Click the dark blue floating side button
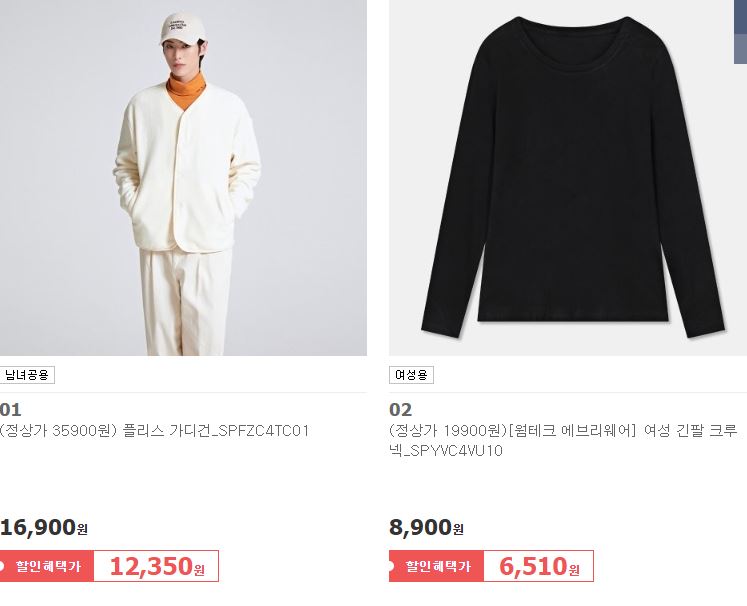 (x=740, y=17)
